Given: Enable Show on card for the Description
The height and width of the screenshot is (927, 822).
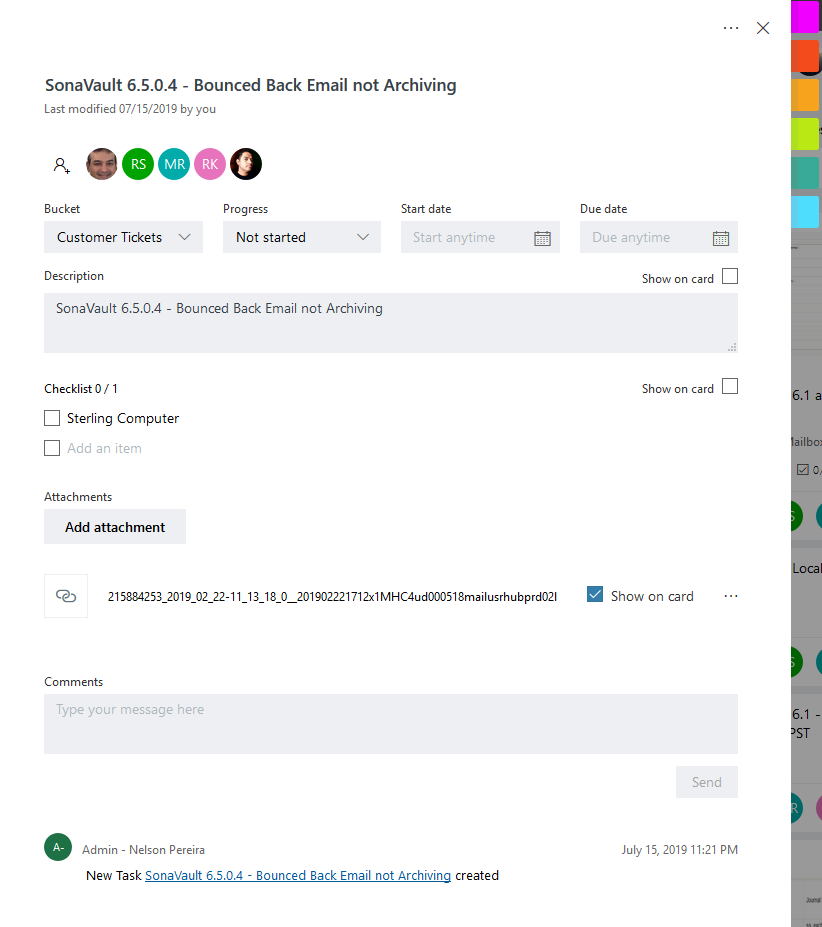Looking at the screenshot, I should (730, 278).
